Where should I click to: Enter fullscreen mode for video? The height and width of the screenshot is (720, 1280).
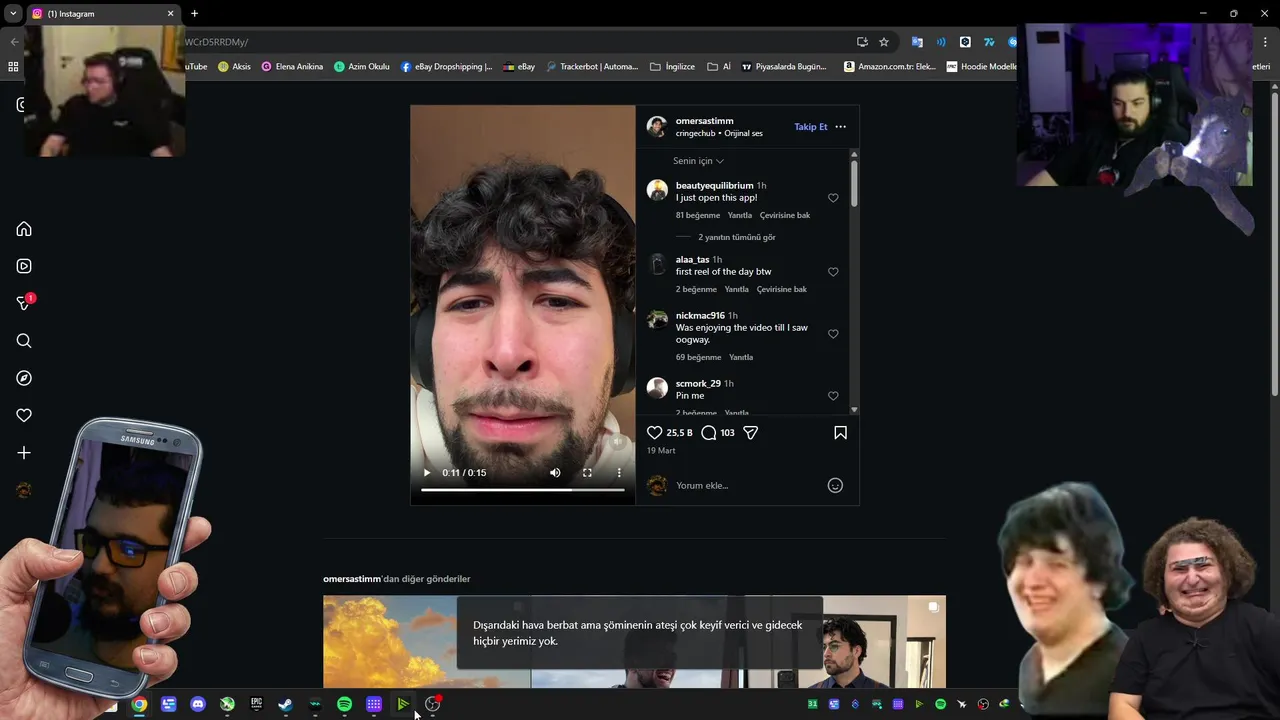point(587,473)
